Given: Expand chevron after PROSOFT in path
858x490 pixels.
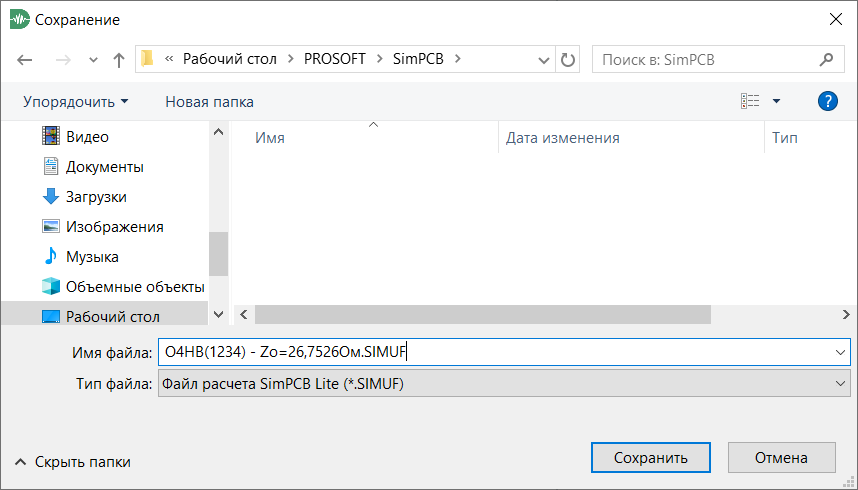Looking at the screenshot, I should [x=379, y=59].
